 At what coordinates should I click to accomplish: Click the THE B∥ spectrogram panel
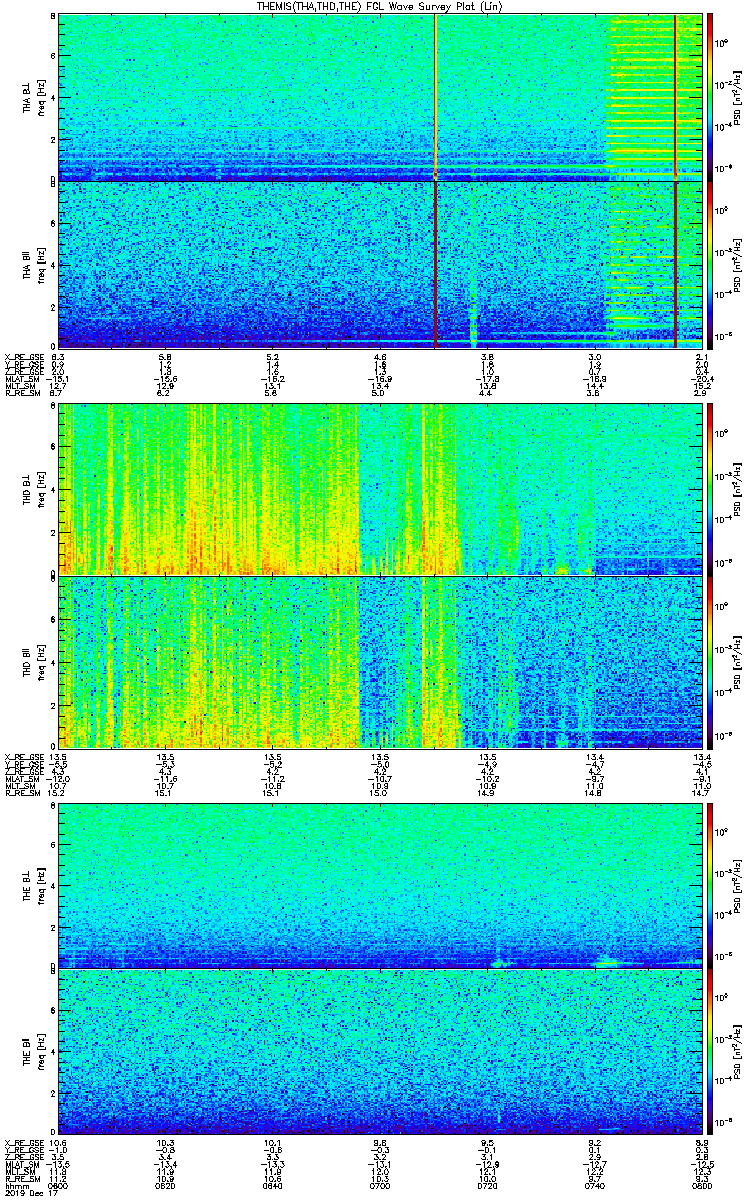click(x=380, y=1052)
